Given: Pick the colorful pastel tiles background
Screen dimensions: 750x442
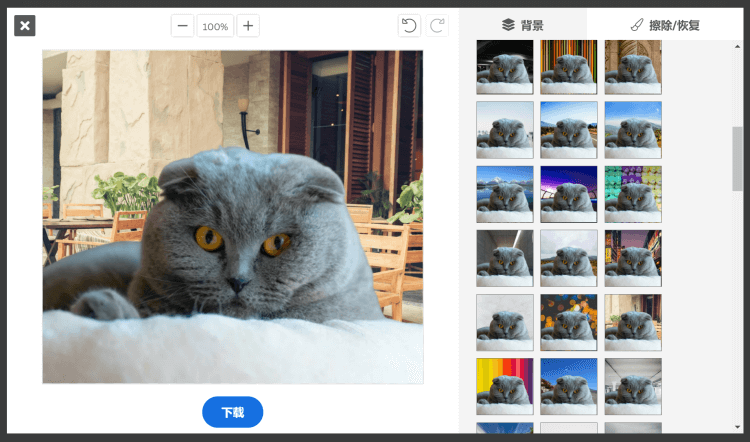Looking at the screenshot, I should (x=633, y=194).
